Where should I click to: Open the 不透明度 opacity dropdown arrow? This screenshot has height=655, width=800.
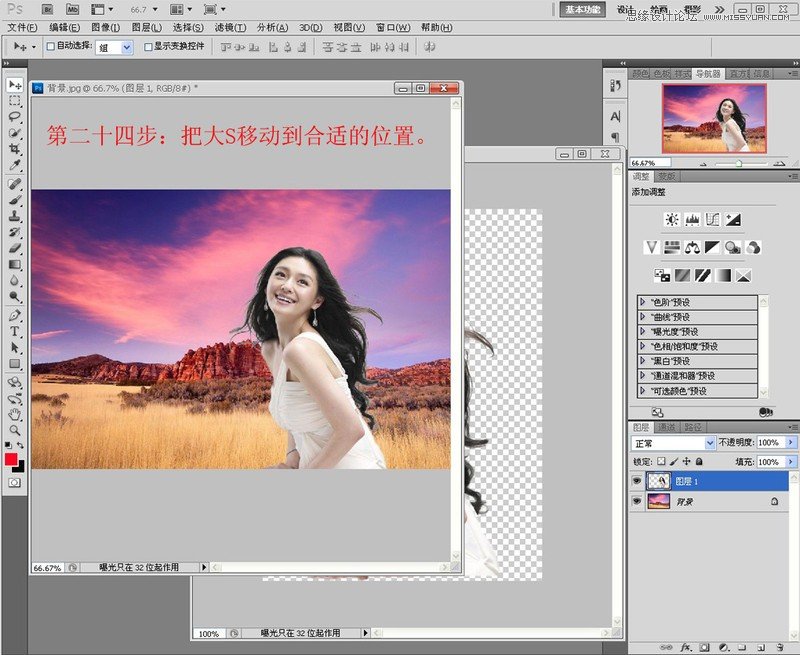coord(791,442)
